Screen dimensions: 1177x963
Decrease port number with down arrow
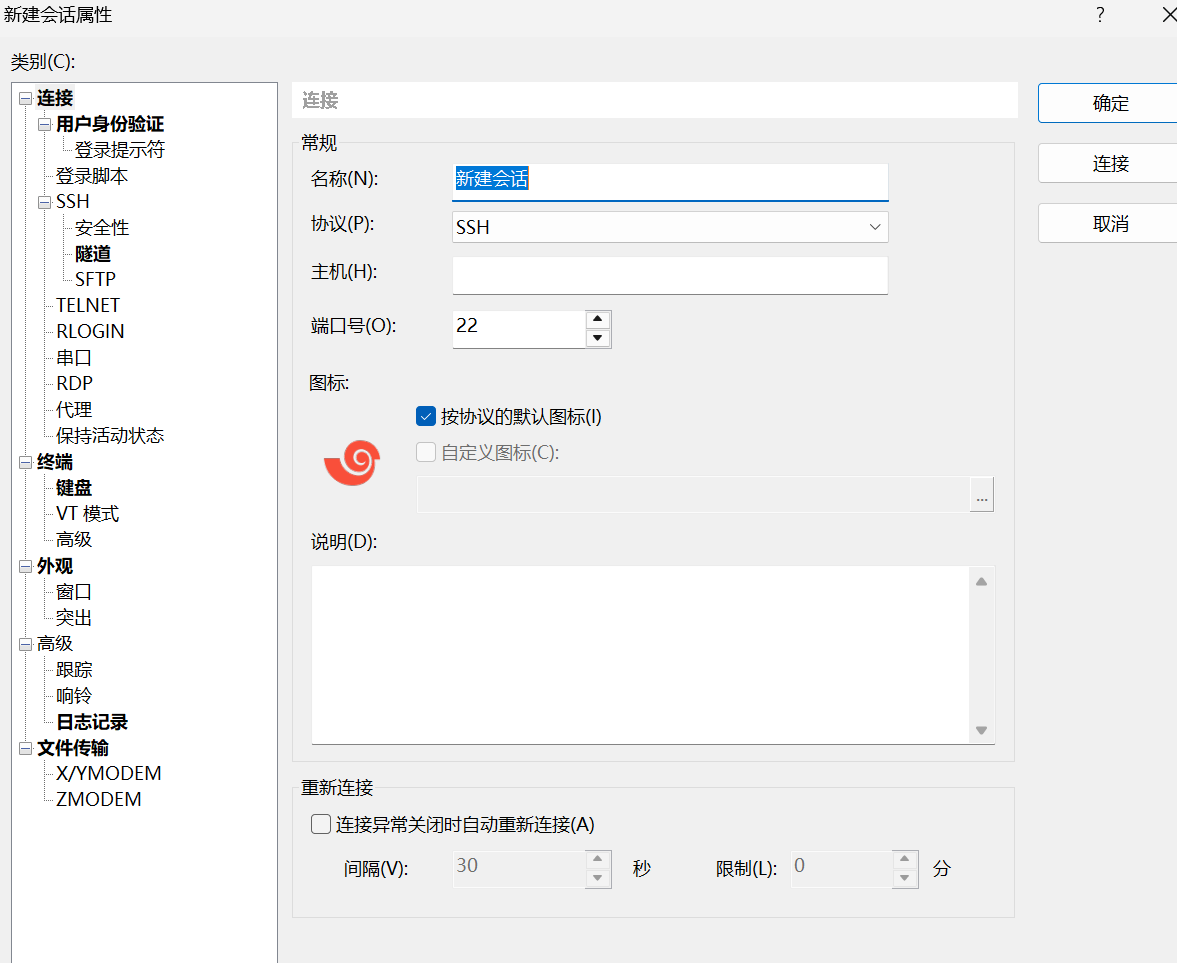pos(598,339)
